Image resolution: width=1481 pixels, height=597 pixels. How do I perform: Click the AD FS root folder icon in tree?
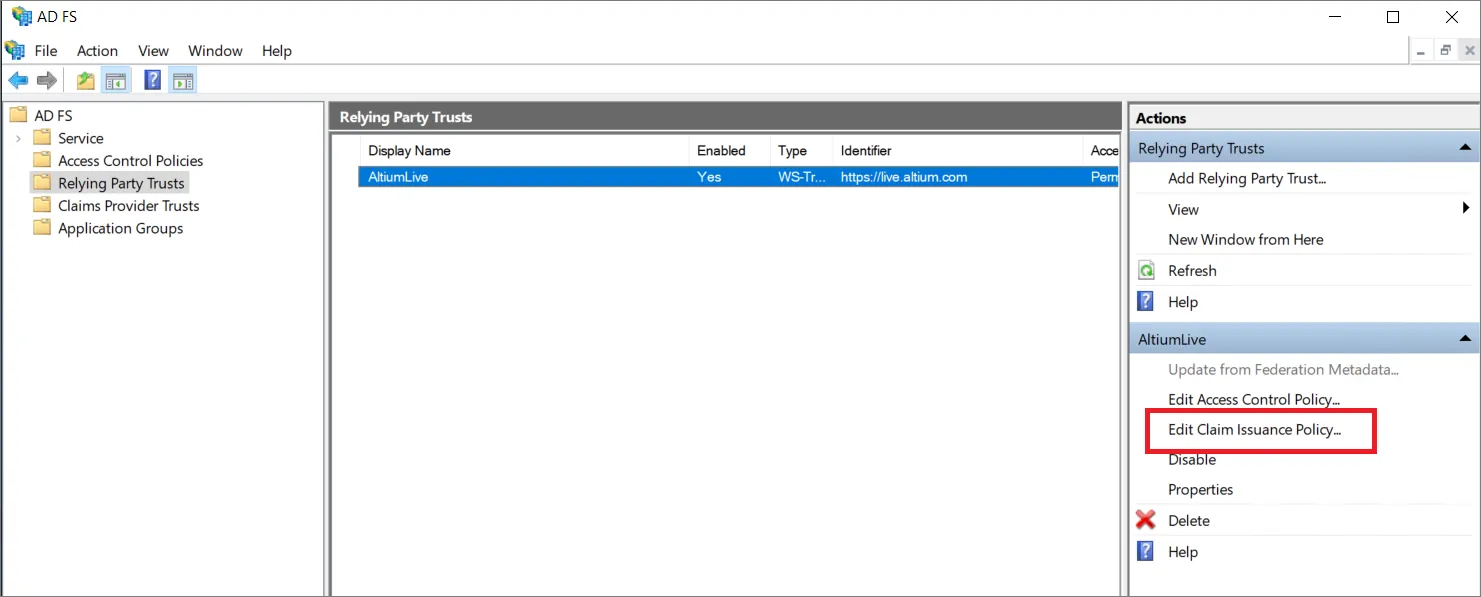(18, 115)
